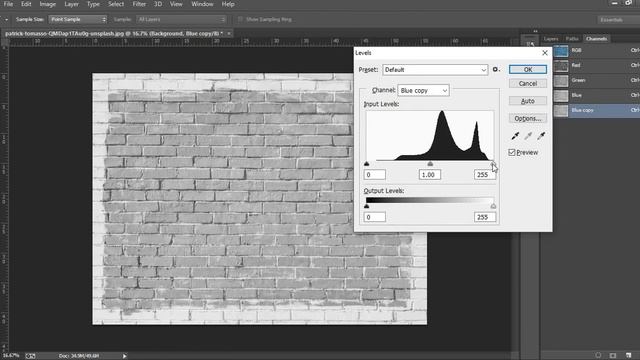Screen dimensions: 640x360
Task: Click the output white level slider
Action: click(x=493, y=206)
